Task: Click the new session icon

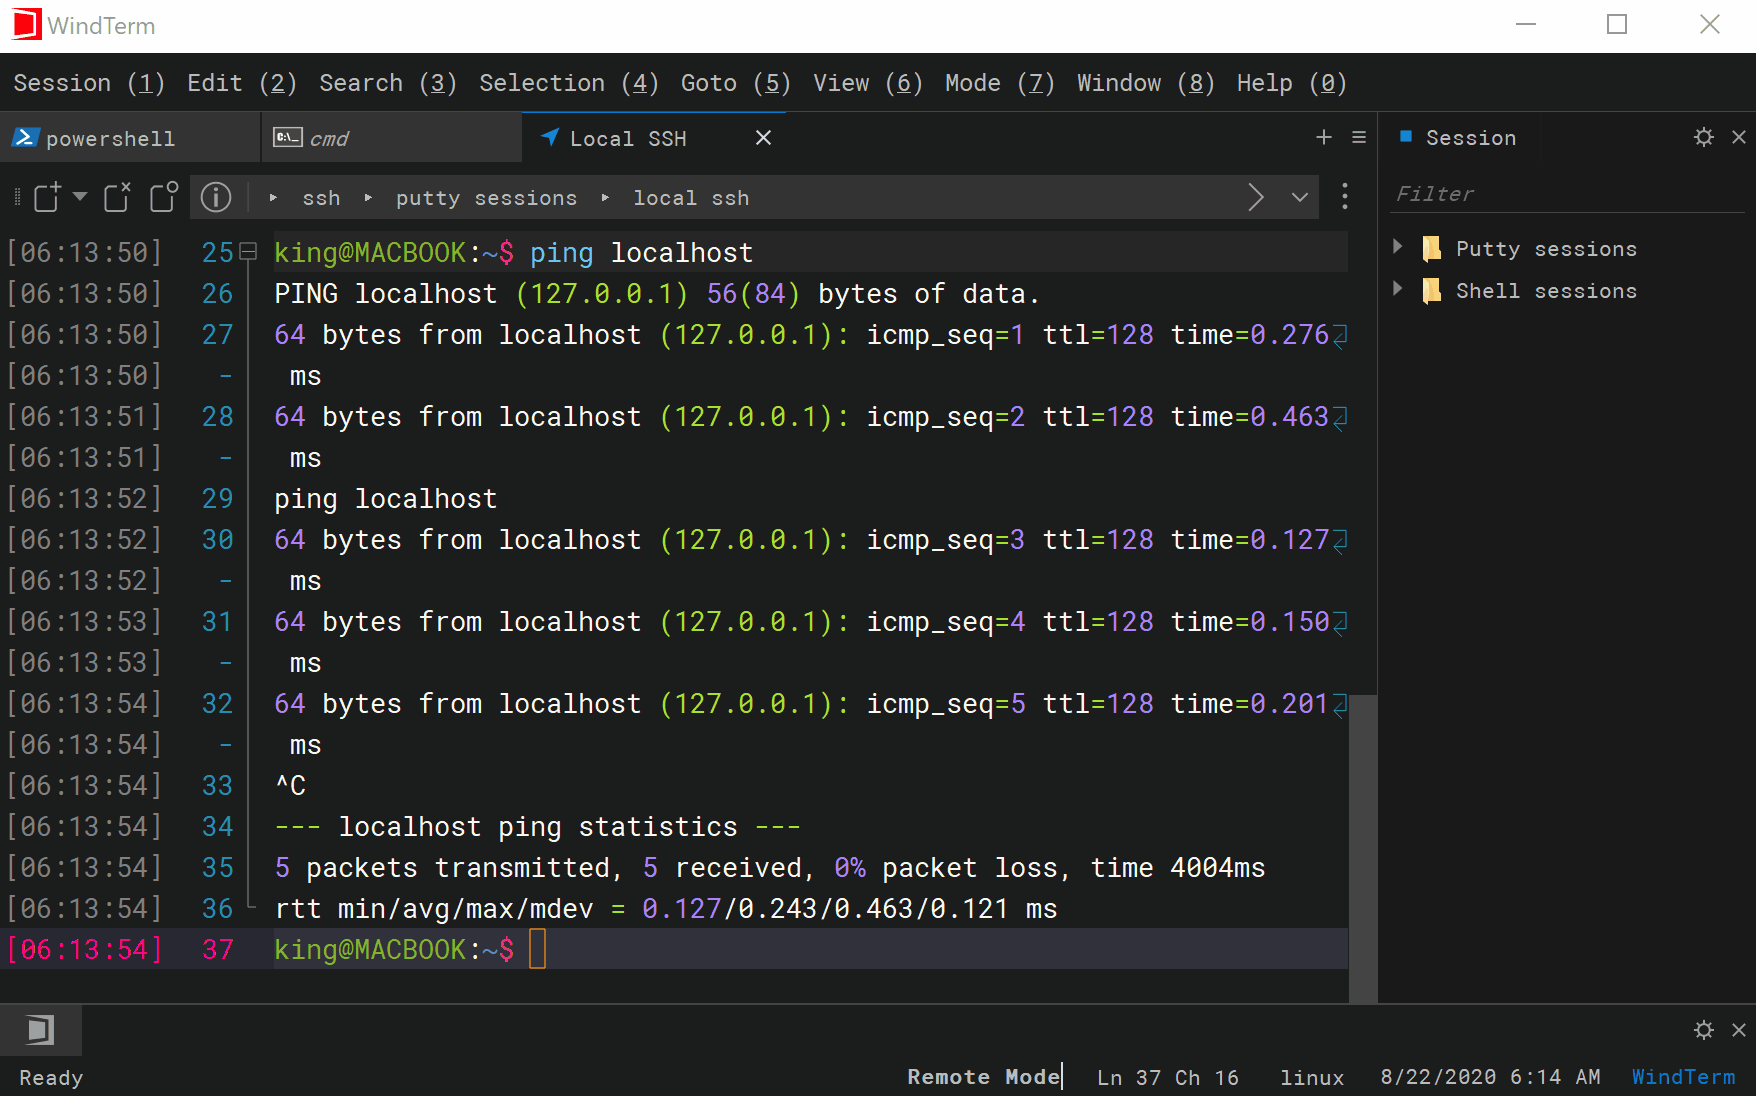Action: [47, 197]
